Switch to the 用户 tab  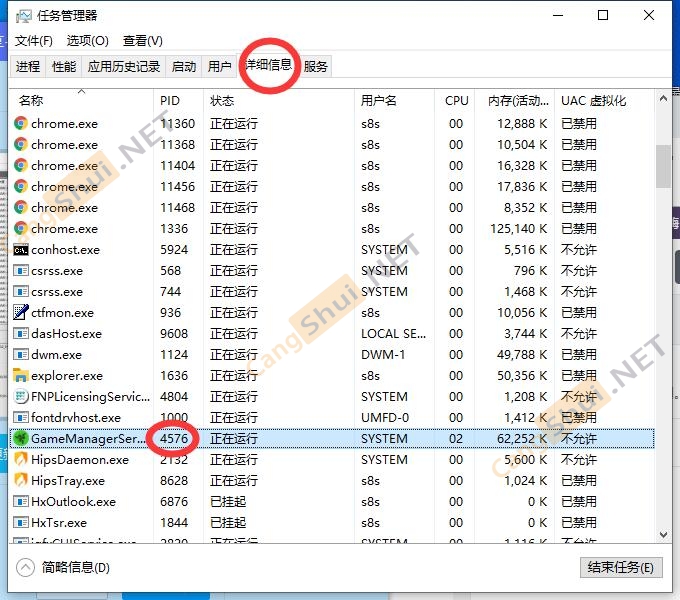[x=219, y=66]
